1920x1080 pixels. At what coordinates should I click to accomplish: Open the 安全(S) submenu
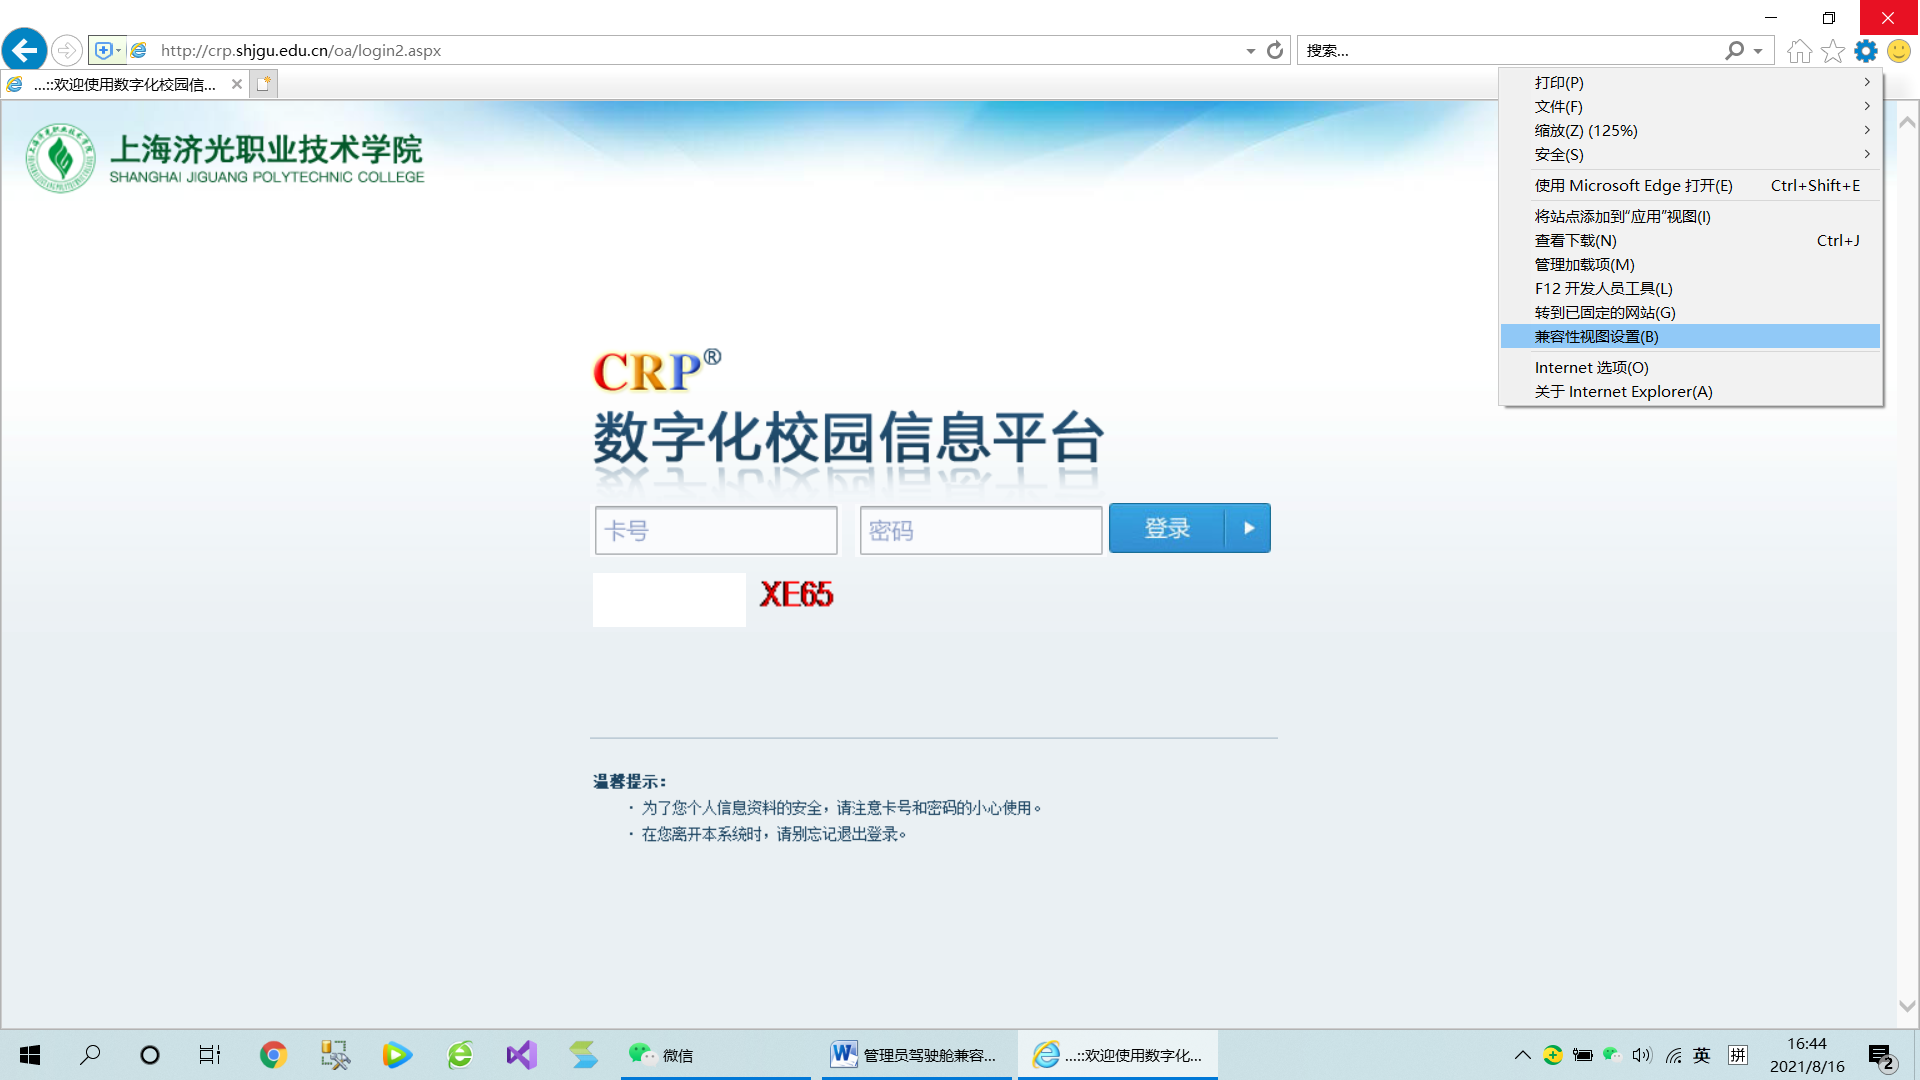1690,155
